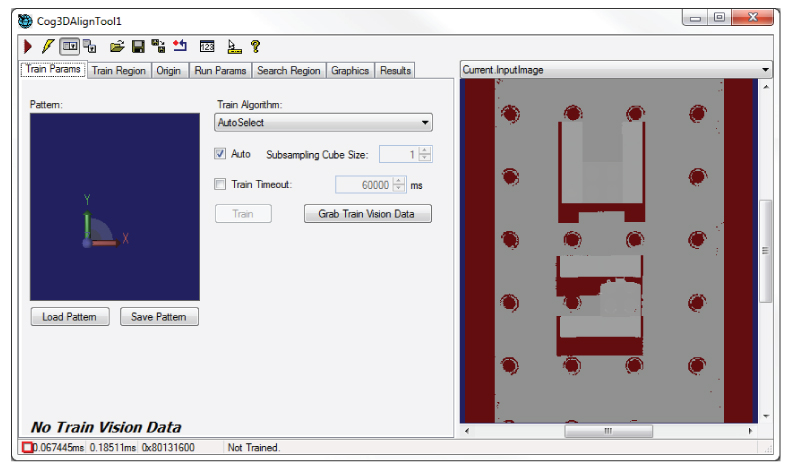Uncheck the Auto subsampling checkbox

point(221,154)
